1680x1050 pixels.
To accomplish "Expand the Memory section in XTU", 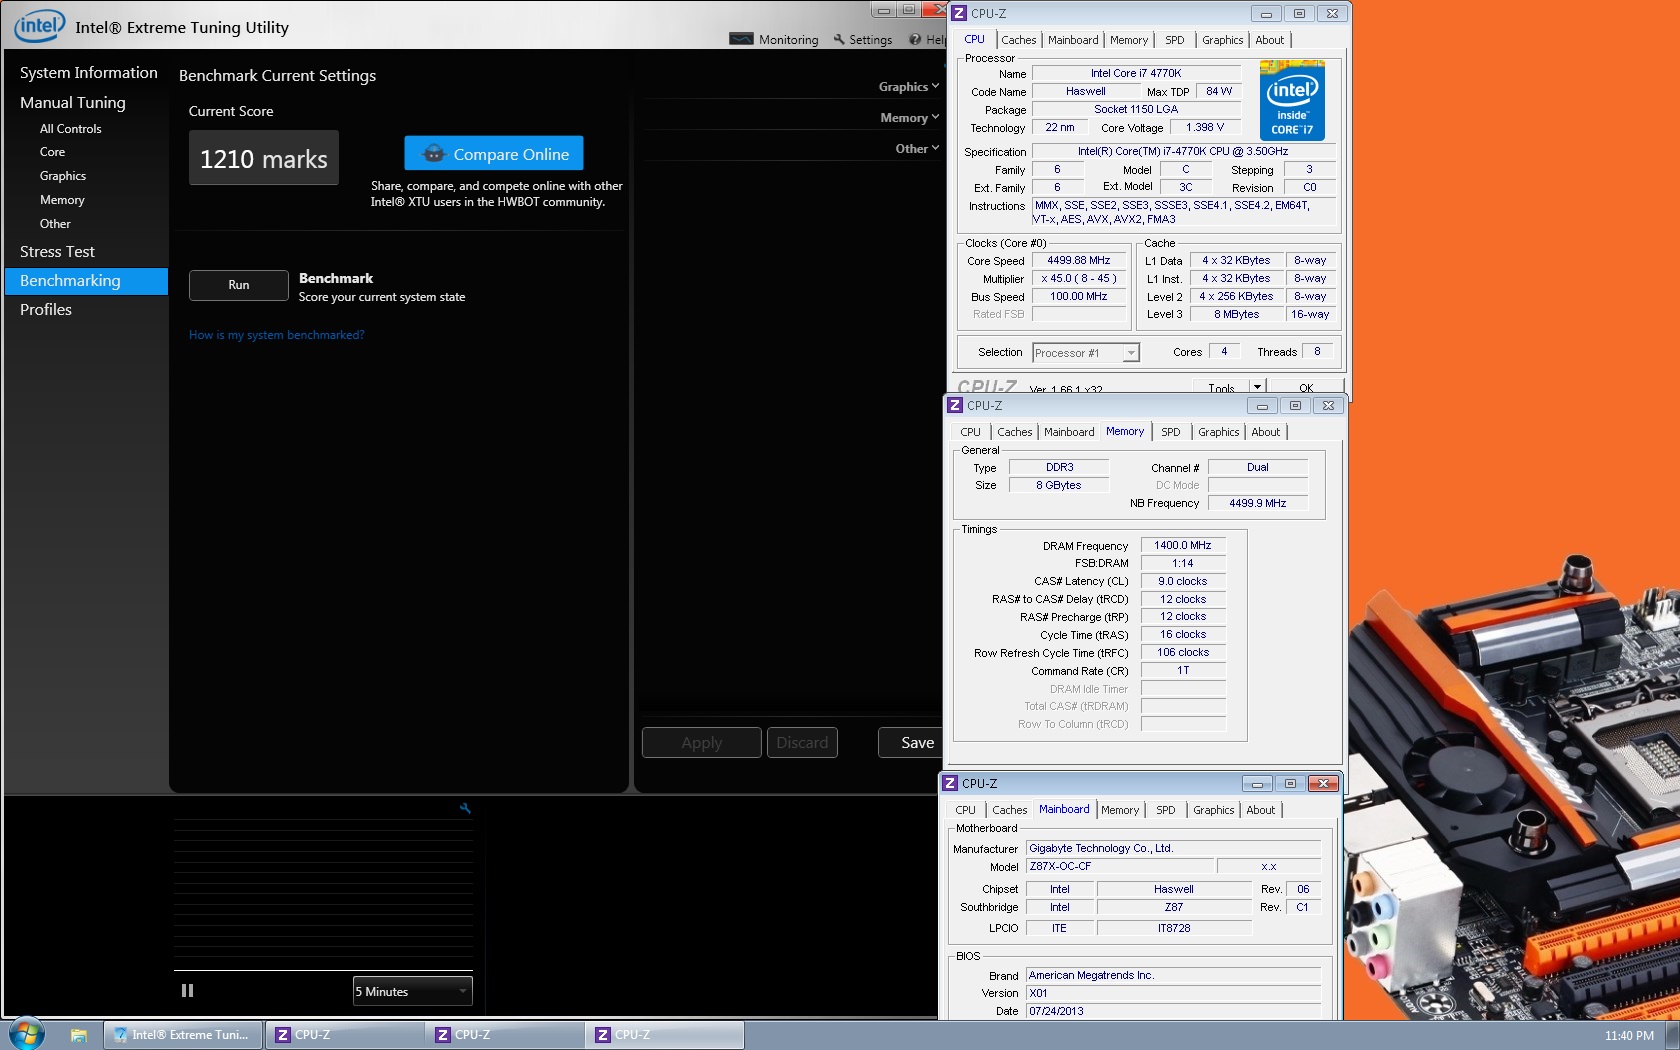I will pos(909,118).
